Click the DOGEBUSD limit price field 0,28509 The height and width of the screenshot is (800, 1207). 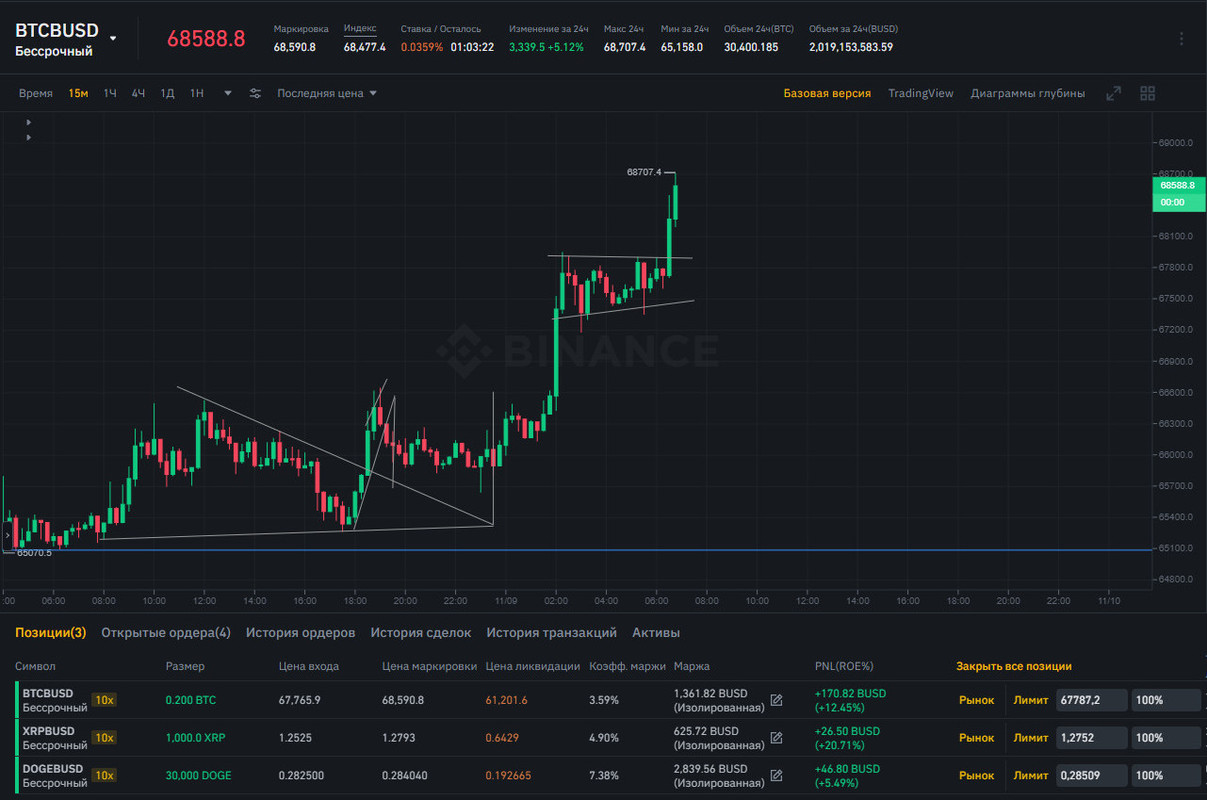[x=1091, y=775]
